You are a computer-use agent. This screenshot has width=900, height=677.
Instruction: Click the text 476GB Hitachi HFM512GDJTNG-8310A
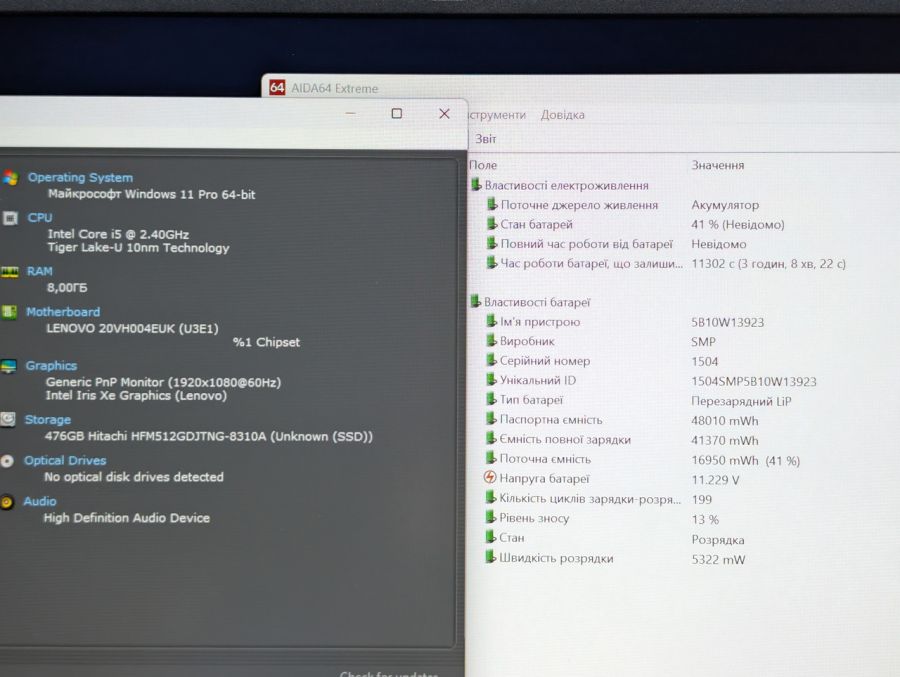point(156,436)
